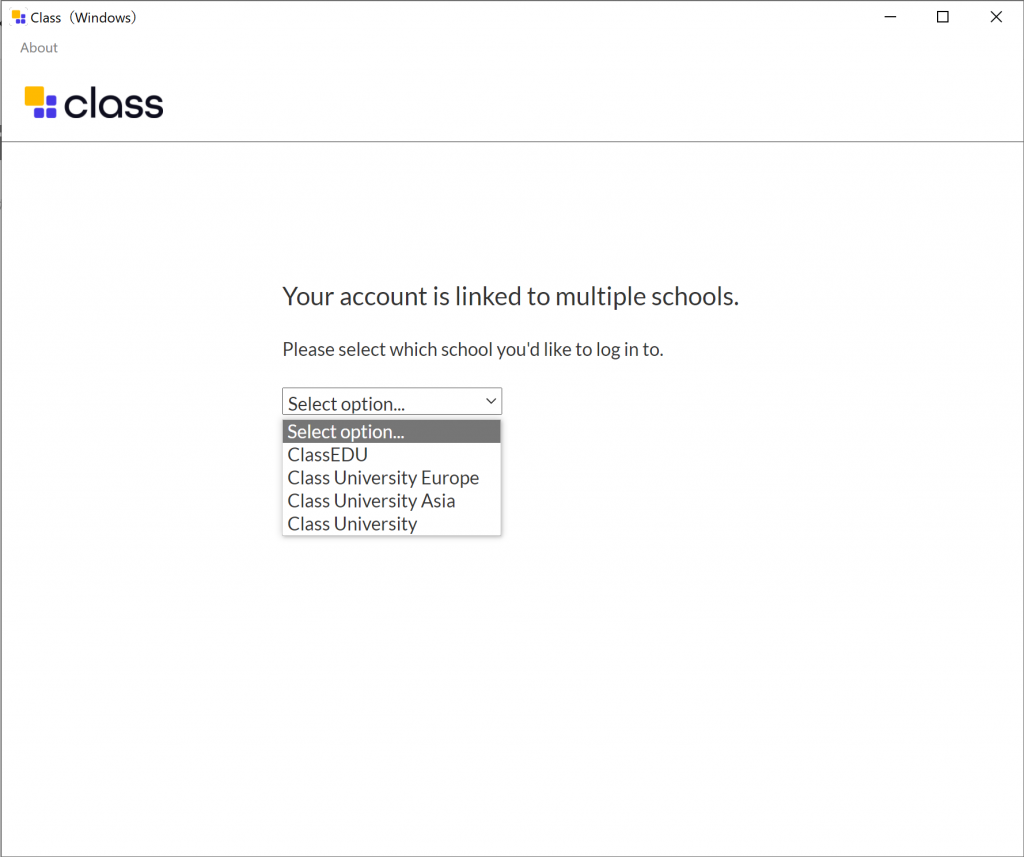Pick Class University Asia option
This screenshot has height=857, width=1024.
point(392,501)
